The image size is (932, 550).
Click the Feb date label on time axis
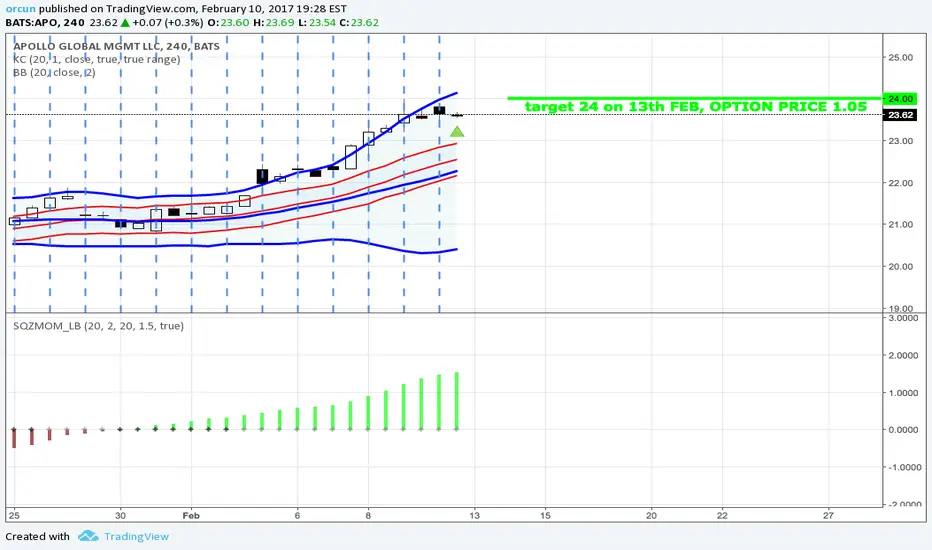[191, 516]
